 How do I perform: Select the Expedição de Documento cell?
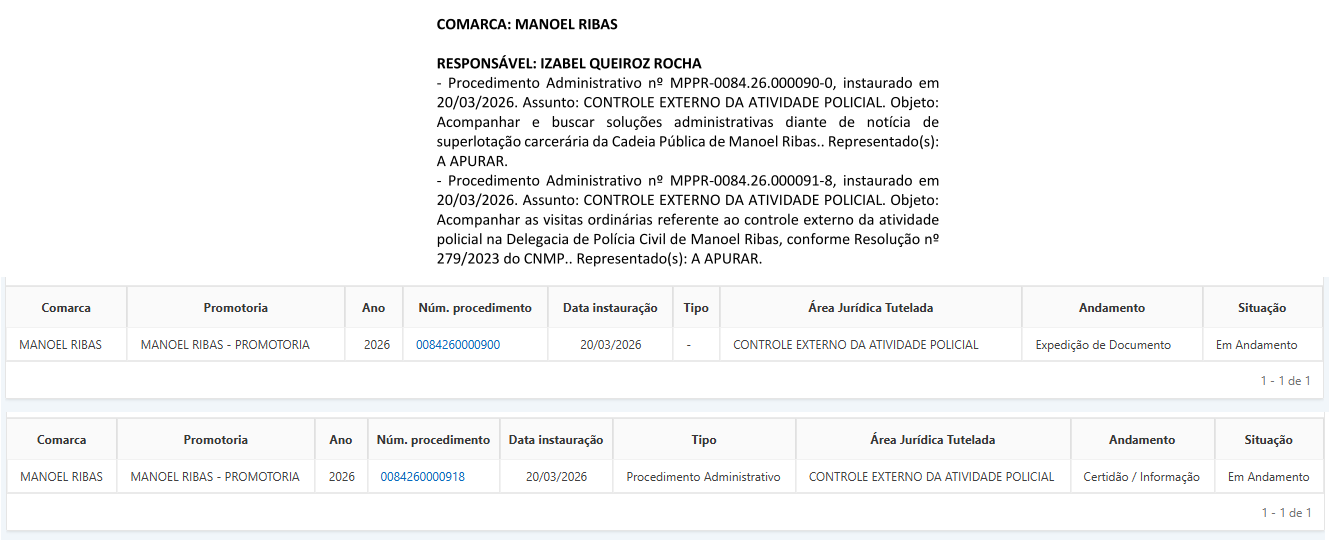[x=1103, y=345]
